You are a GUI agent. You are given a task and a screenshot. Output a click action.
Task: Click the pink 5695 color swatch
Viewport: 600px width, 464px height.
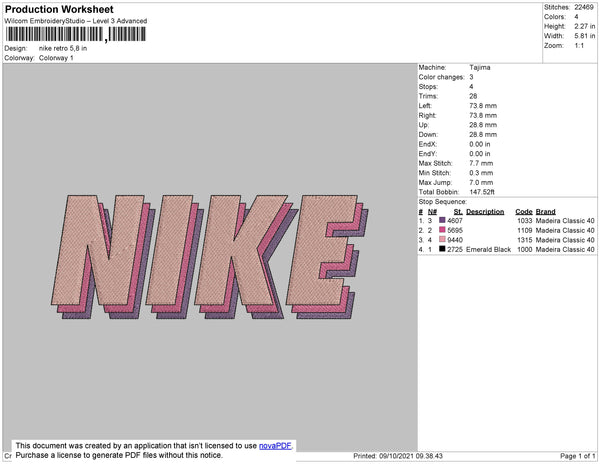tap(442, 230)
